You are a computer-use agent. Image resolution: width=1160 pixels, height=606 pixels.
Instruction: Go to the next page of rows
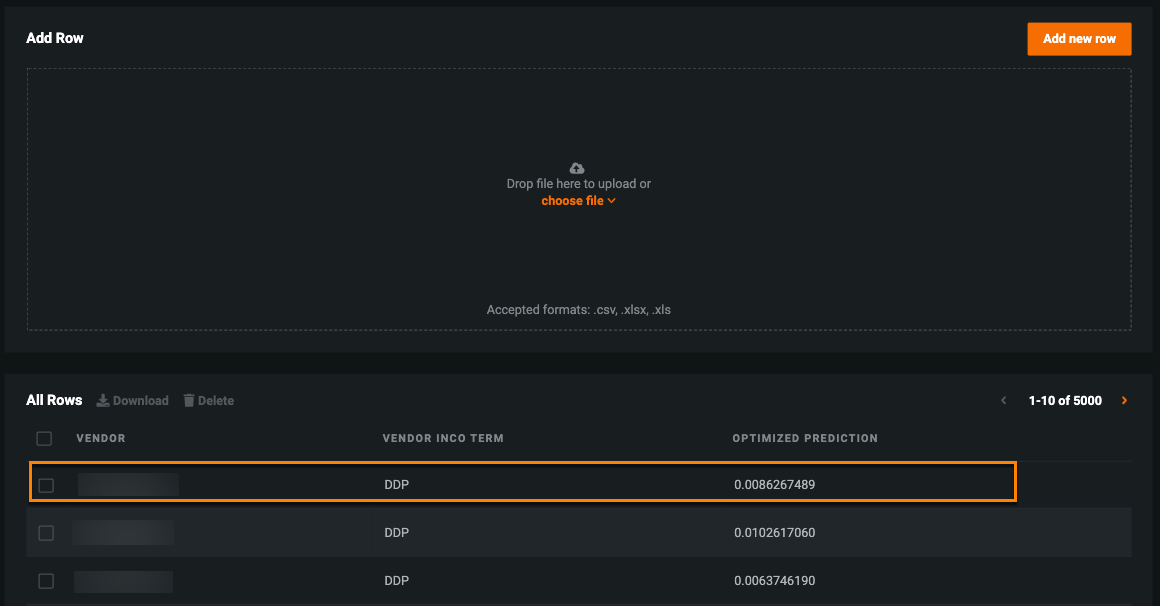(1124, 401)
